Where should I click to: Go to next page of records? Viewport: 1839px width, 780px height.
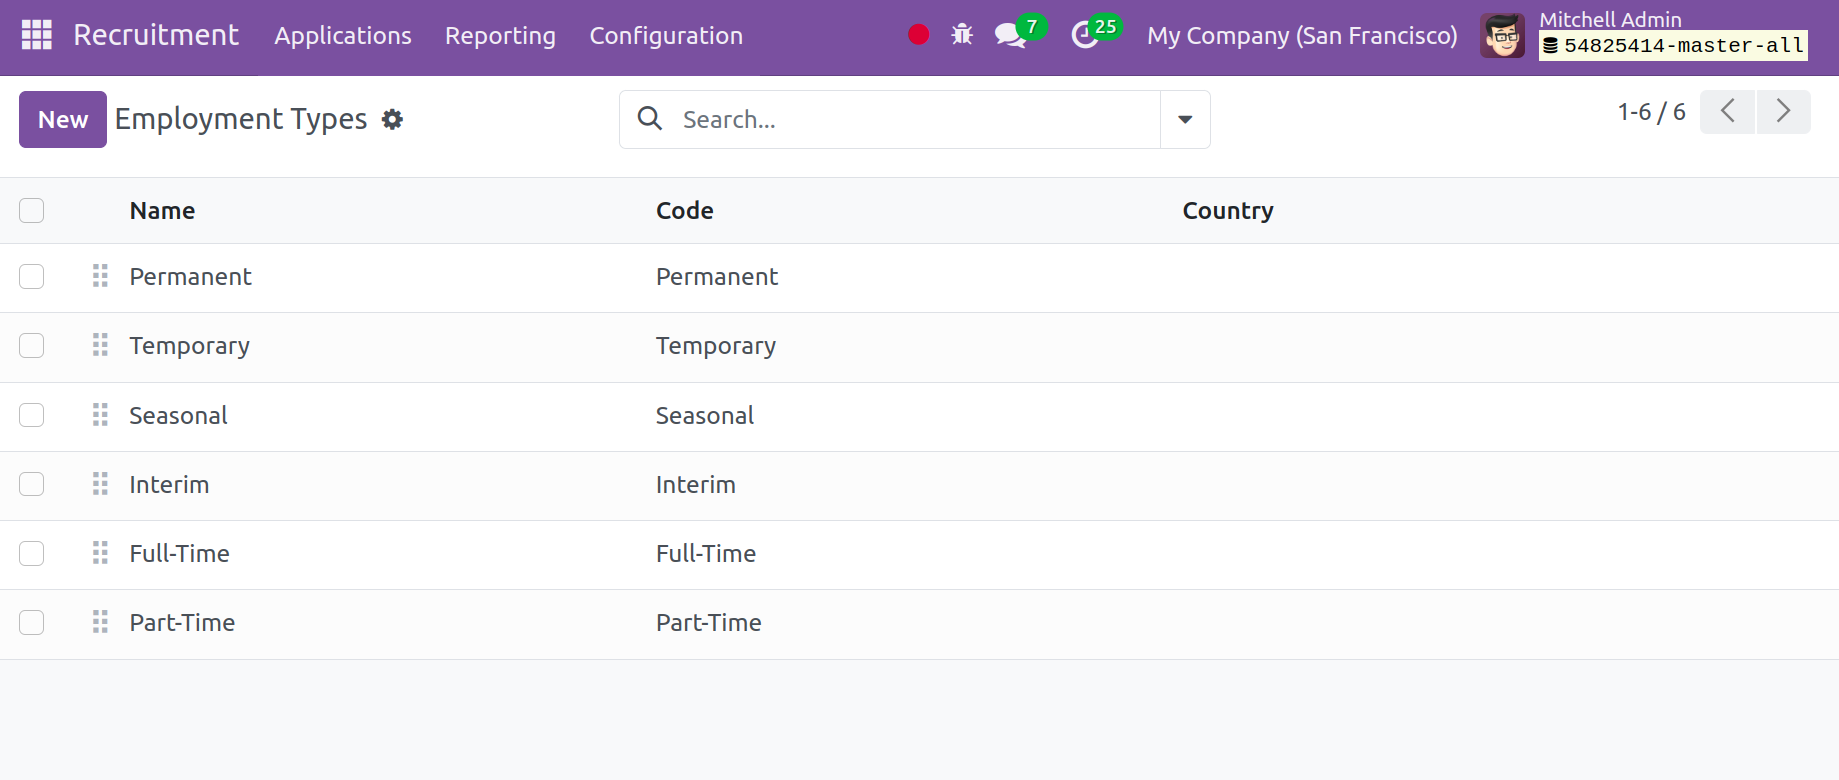1783,111
